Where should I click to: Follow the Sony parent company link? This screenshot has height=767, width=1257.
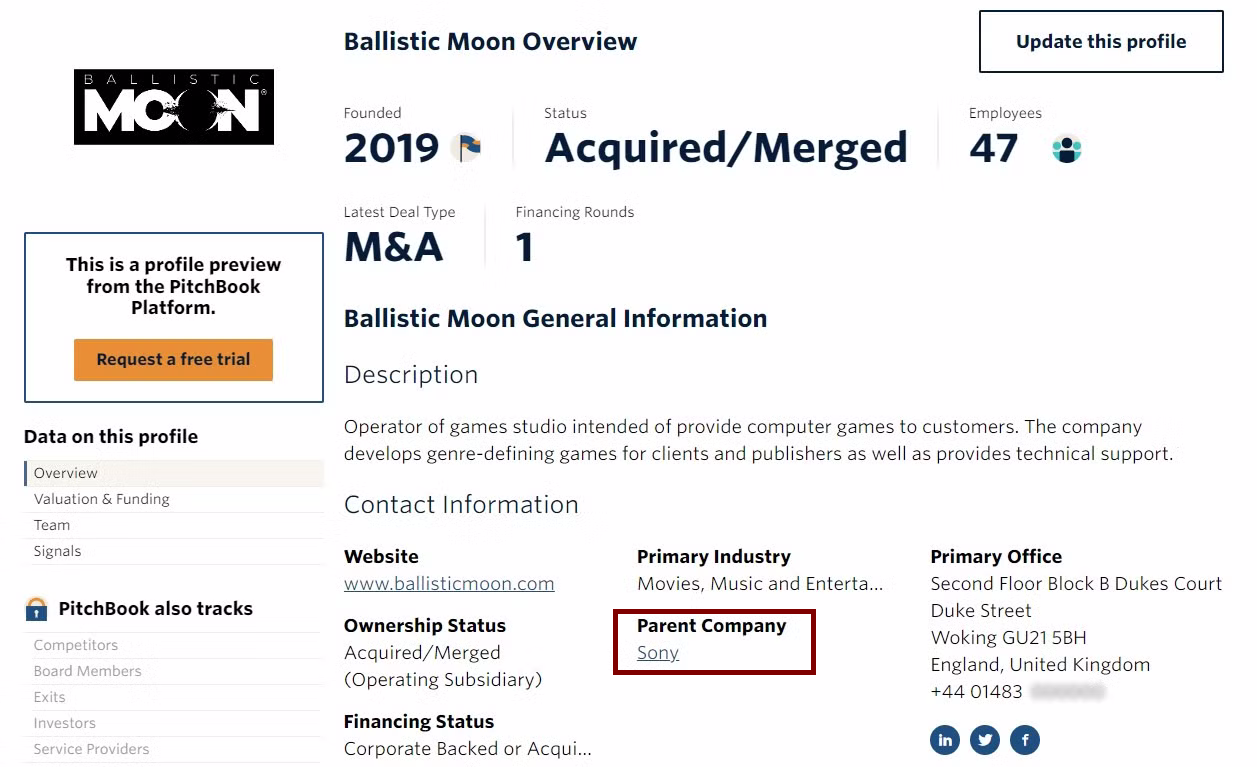pos(658,653)
